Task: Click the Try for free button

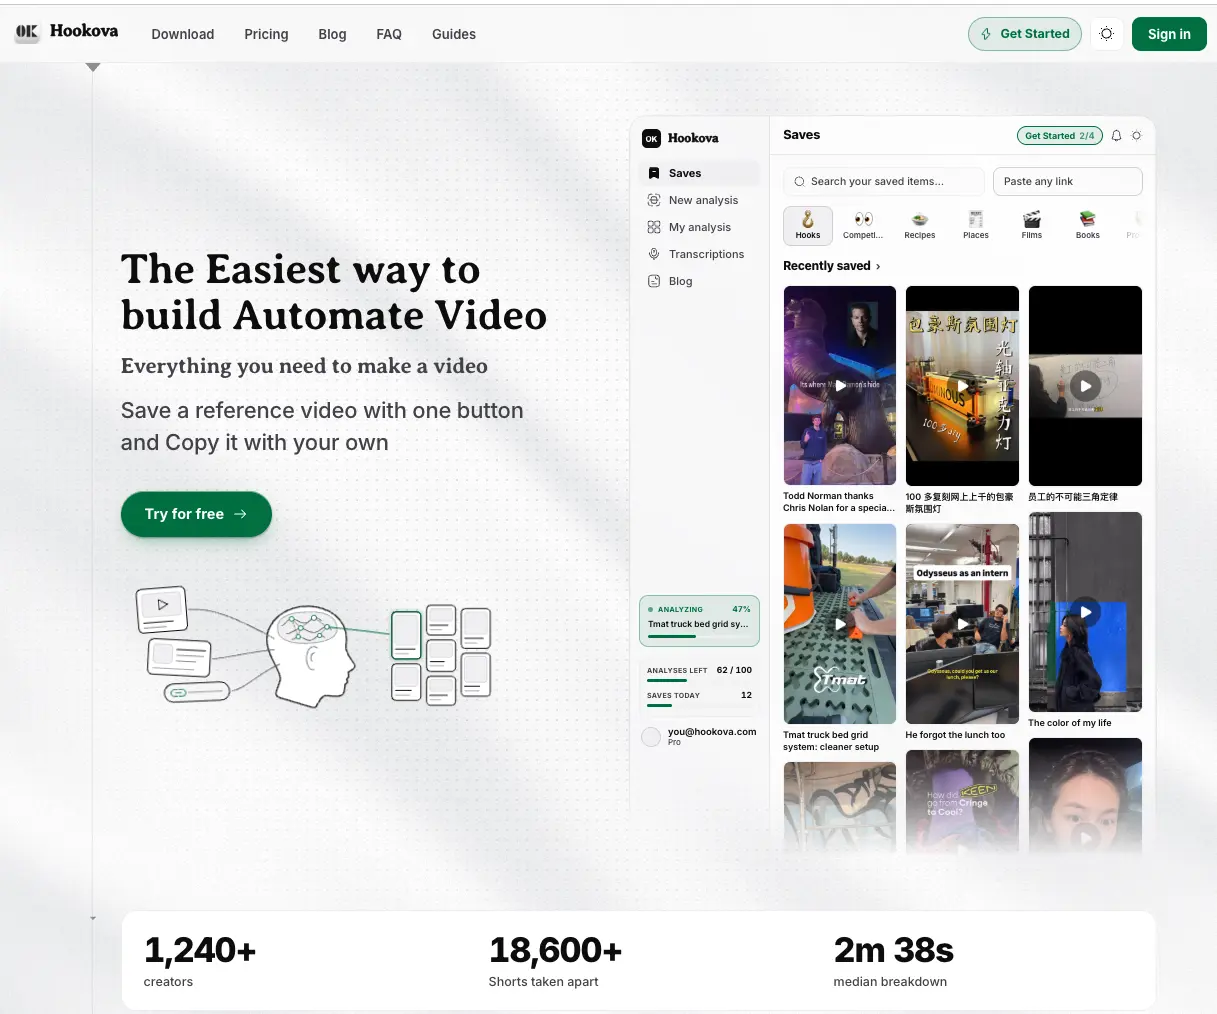Action: (x=196, y=514)
